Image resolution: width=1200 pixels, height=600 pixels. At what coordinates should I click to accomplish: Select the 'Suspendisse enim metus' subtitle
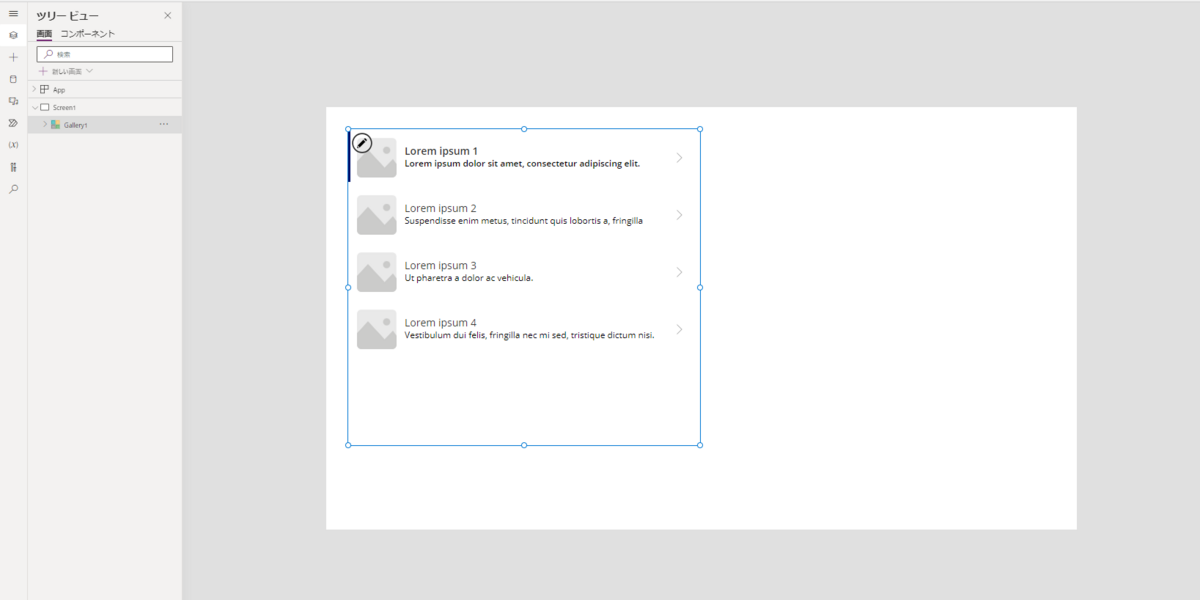[523, 220]
